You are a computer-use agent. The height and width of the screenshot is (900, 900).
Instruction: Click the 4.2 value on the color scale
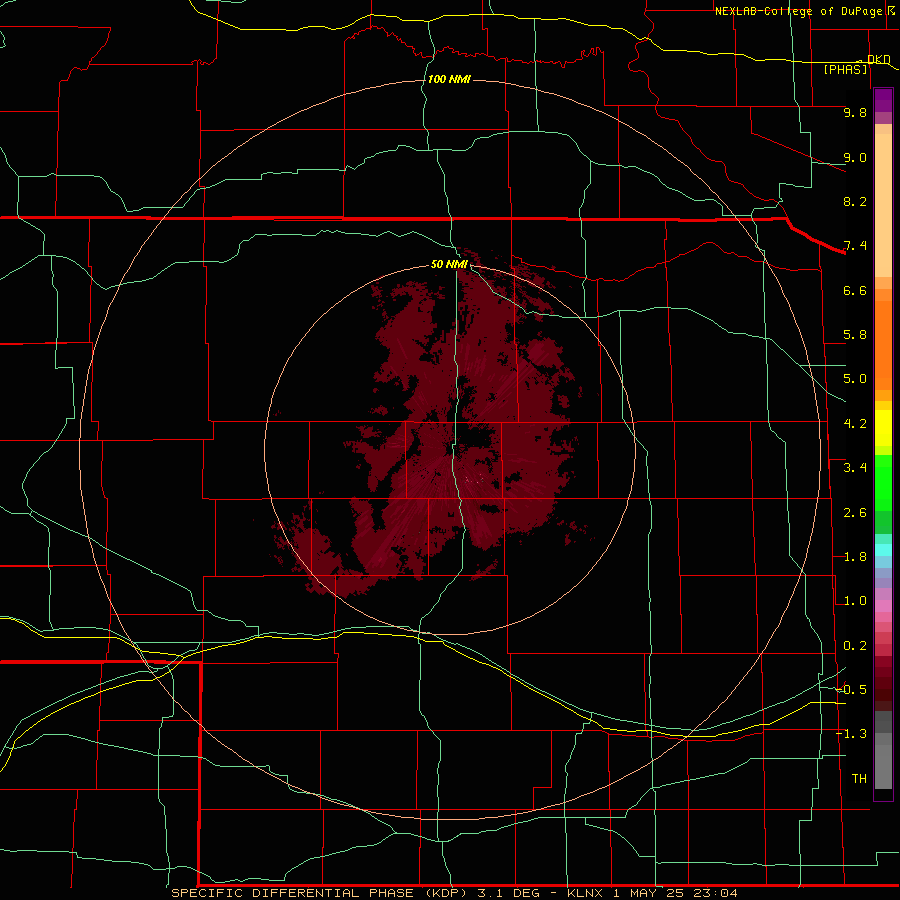pyautogui.click(x=855, y=424)
